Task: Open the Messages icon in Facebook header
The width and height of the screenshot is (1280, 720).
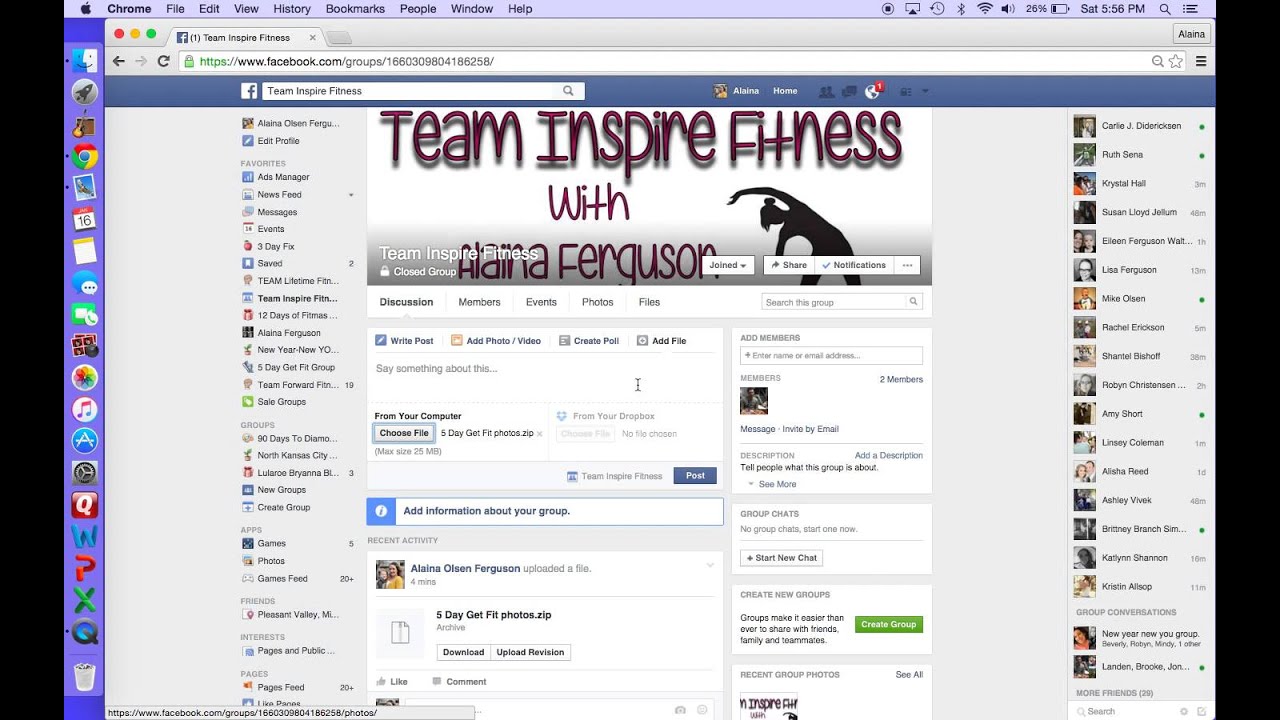Action: (849, 91)
